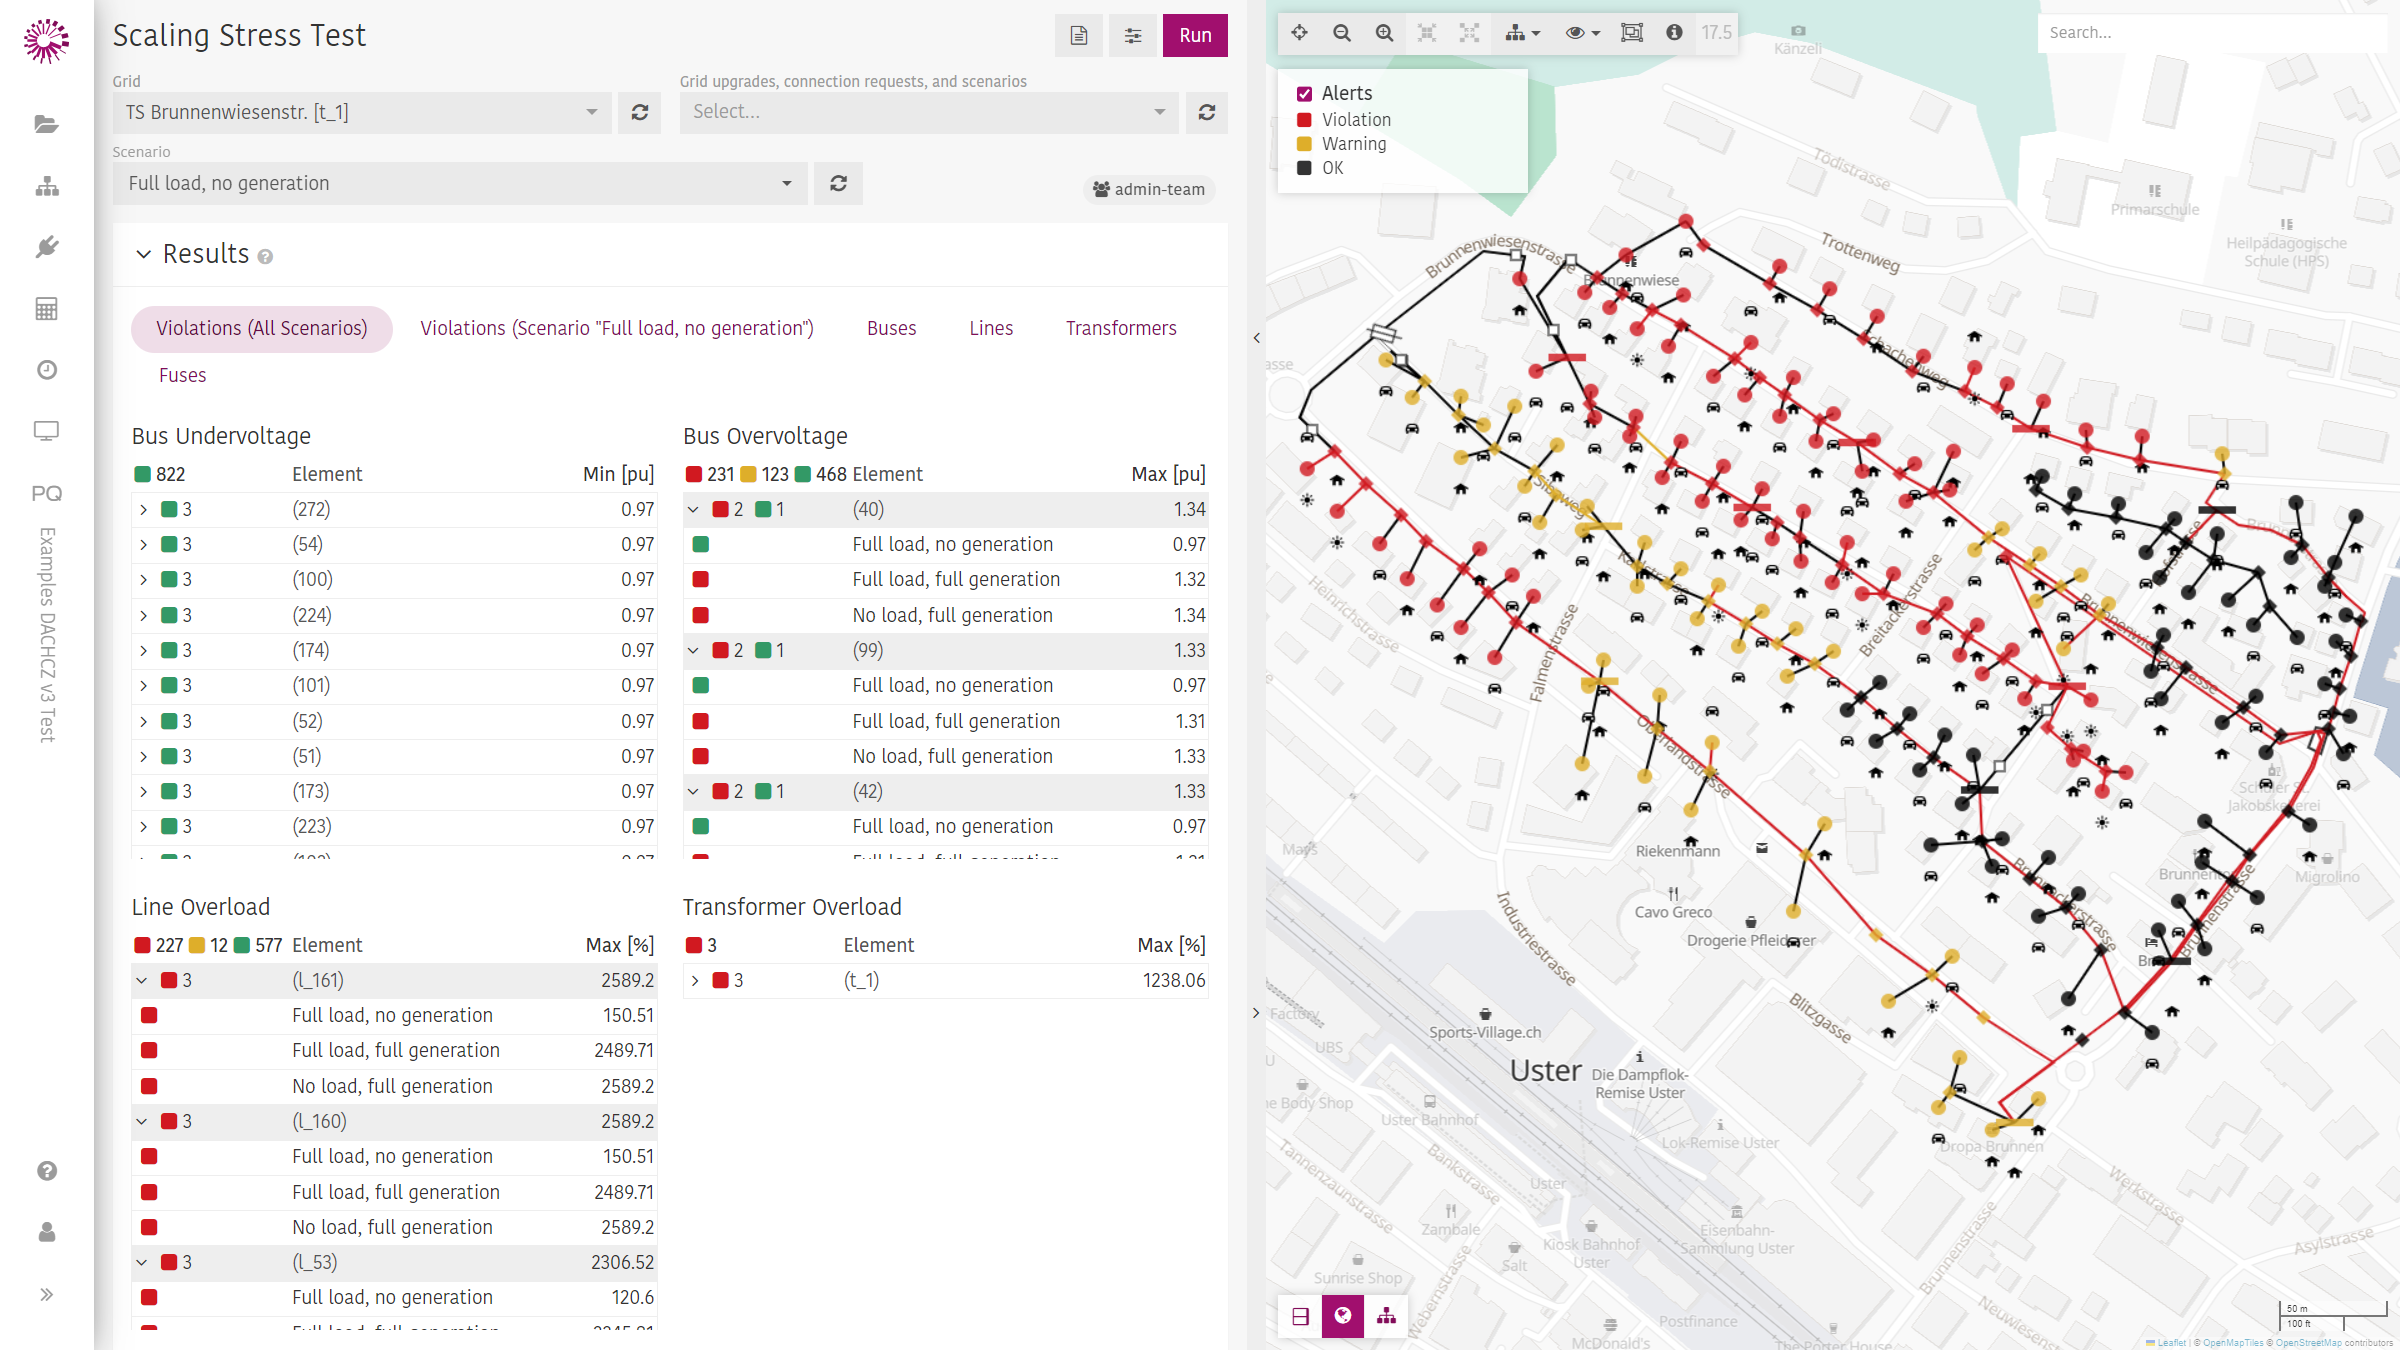Refresh the Grid selection
Image resolution: width=2400 pixels, height=1350 pixels.
pos(640,113)
